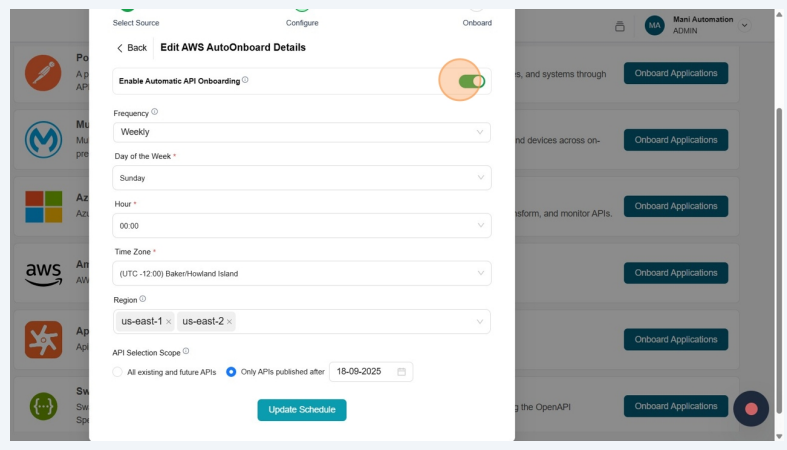
Task: Expand the Time Zone dropdown
Action: 302,273
